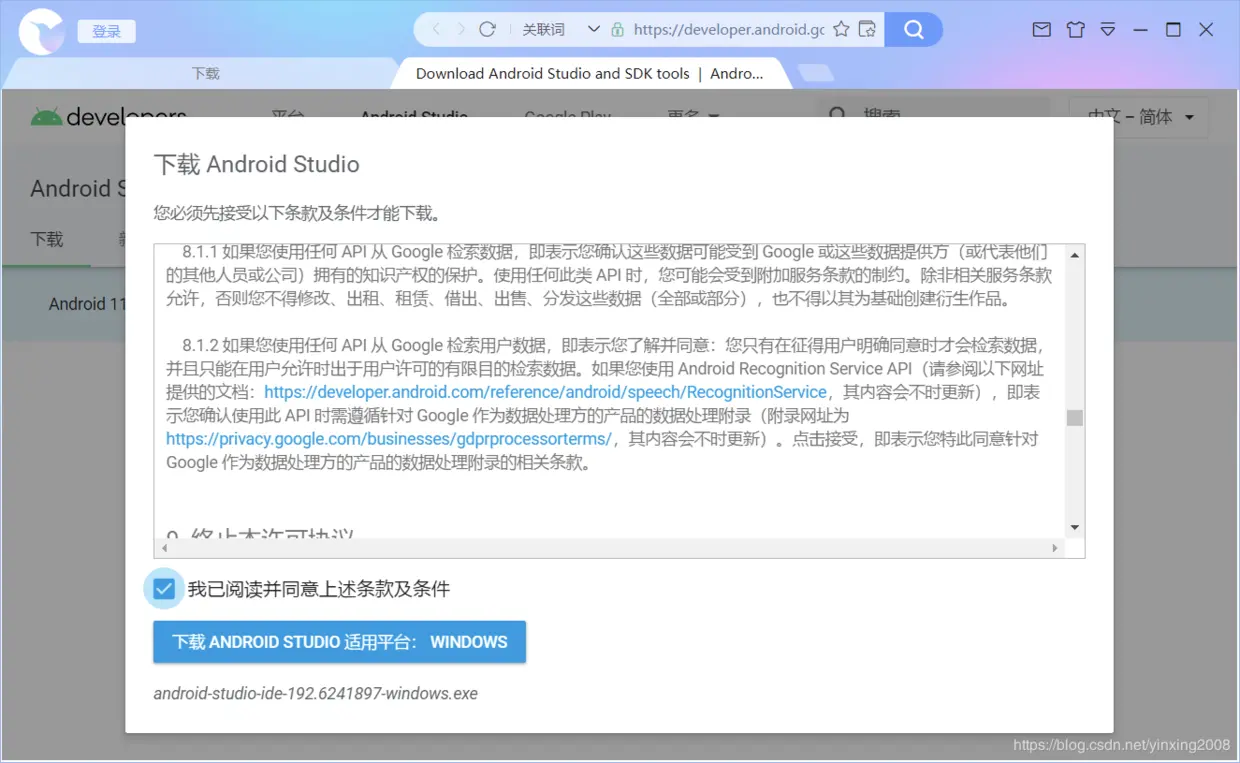Open the privacy.google.com gdprprocessorterms link
Screen dimensions: 1240x763
tap(389, 439)
